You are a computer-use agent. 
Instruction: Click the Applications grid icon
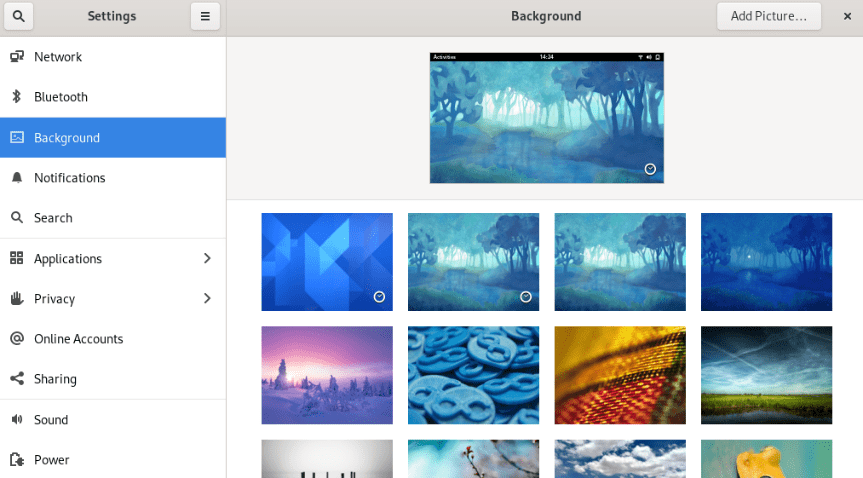[x=17, y=258]
